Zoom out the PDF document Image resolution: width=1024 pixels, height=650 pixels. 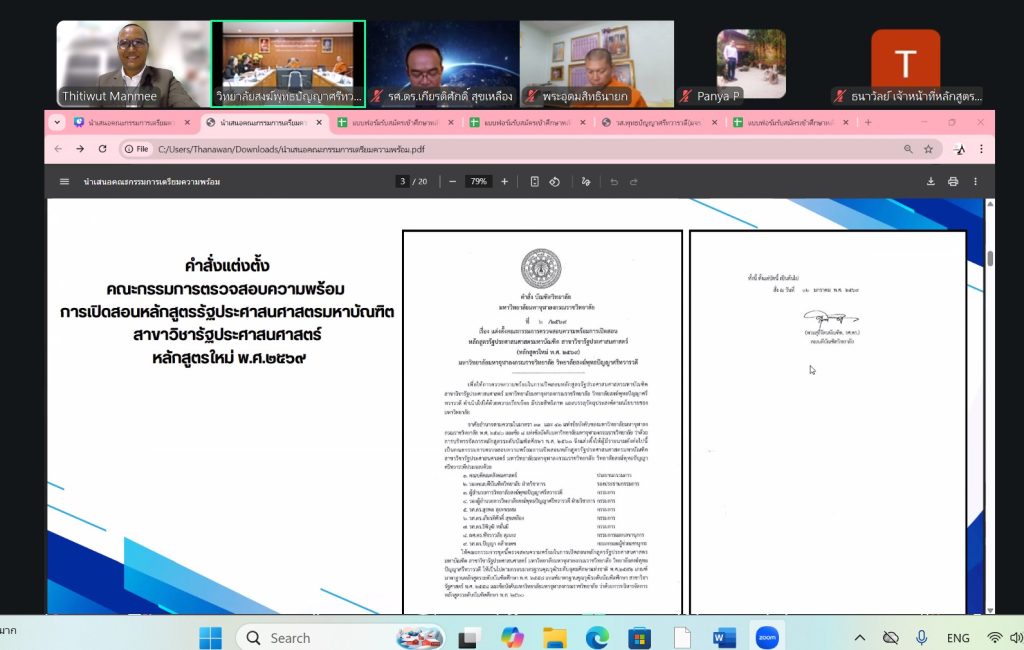click(452, 181)
